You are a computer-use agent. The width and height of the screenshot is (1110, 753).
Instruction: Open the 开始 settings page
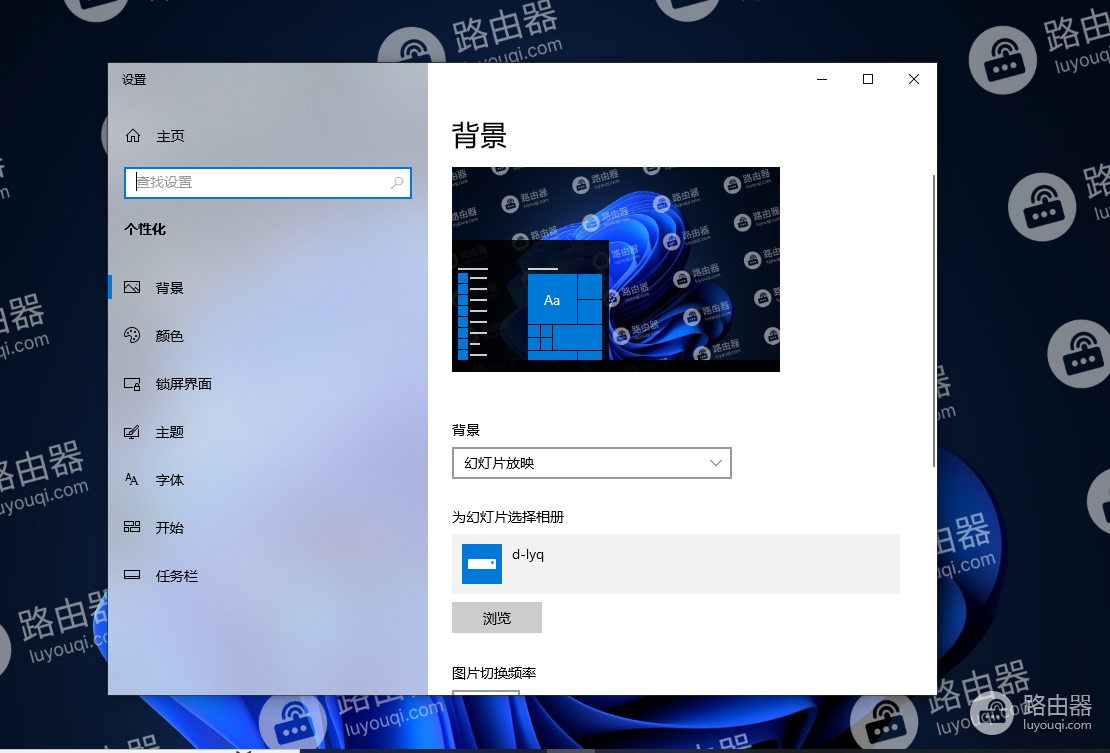tap(268, 527)
